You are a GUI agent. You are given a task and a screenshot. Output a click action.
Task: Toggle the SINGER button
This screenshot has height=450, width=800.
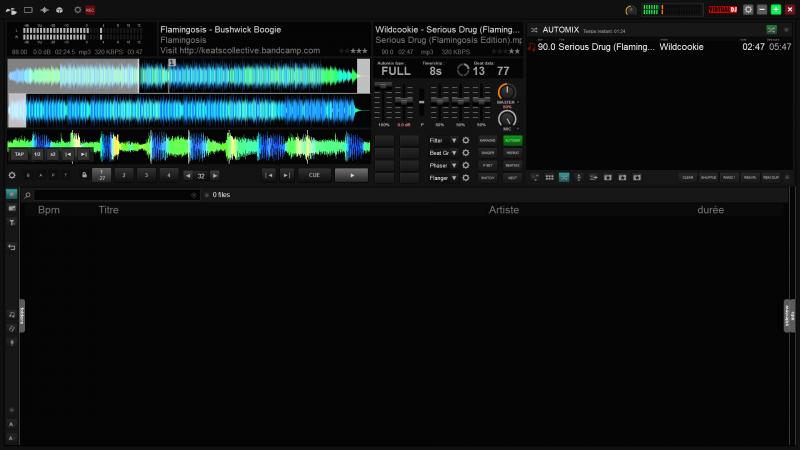[487, 153]
